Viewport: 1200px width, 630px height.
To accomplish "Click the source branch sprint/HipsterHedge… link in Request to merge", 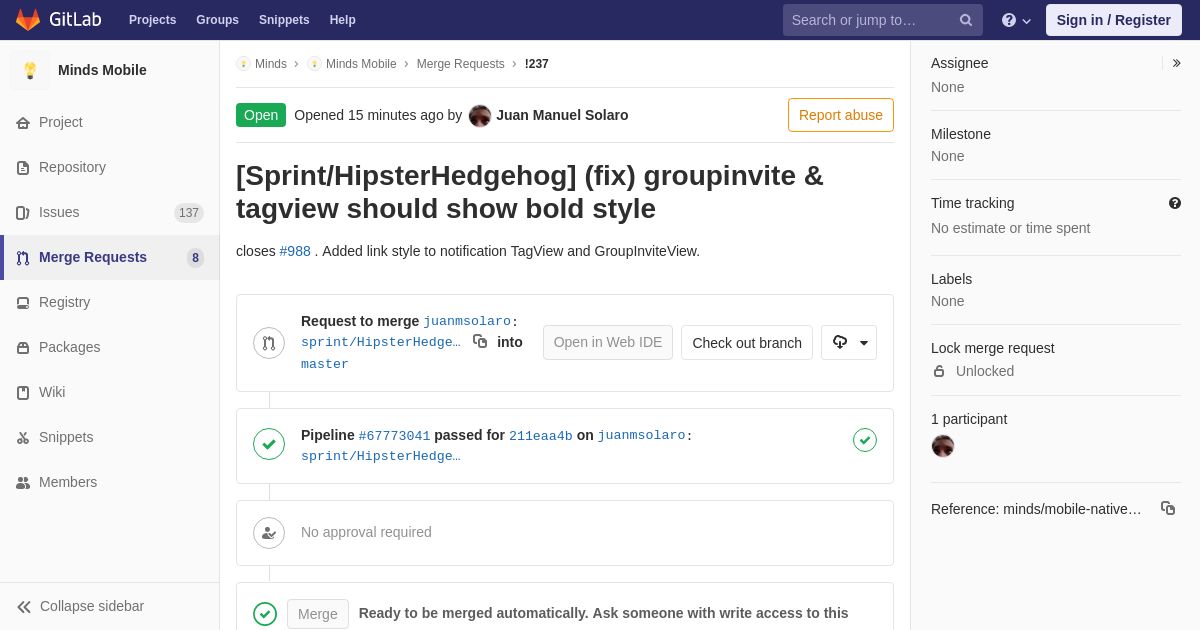I will 381,342.
